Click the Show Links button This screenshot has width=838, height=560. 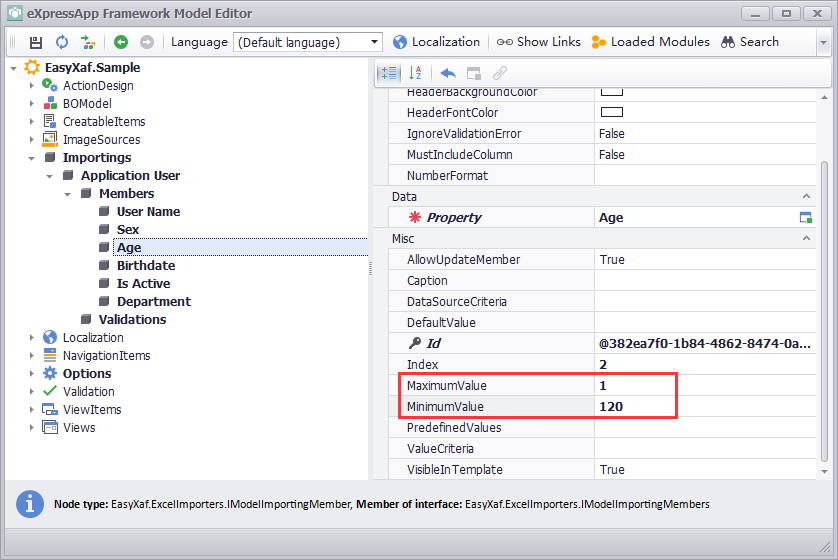coord(538,42)
